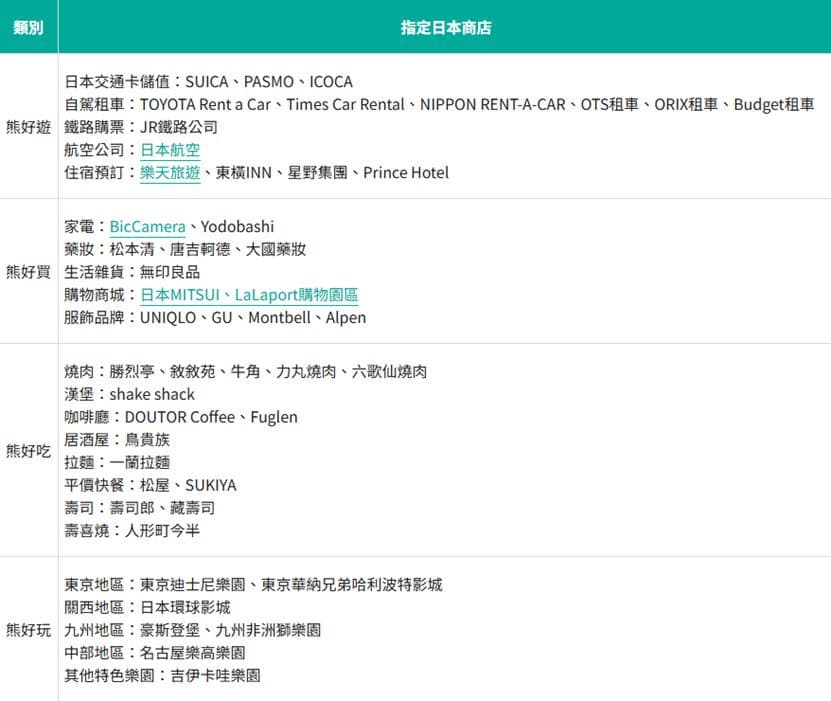The width and height of the screenshot is (831, 701).
Task: Open the 樂天旅遊 link
Action: point(170,173)
